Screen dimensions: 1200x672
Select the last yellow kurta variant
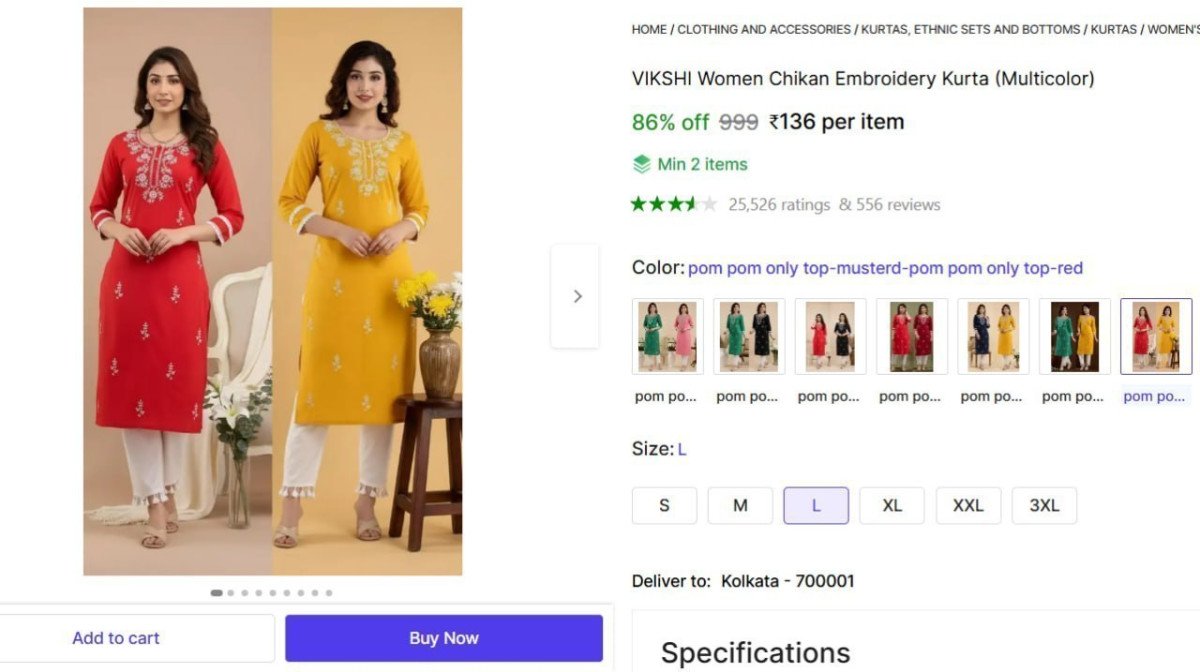pos(1155,336)
